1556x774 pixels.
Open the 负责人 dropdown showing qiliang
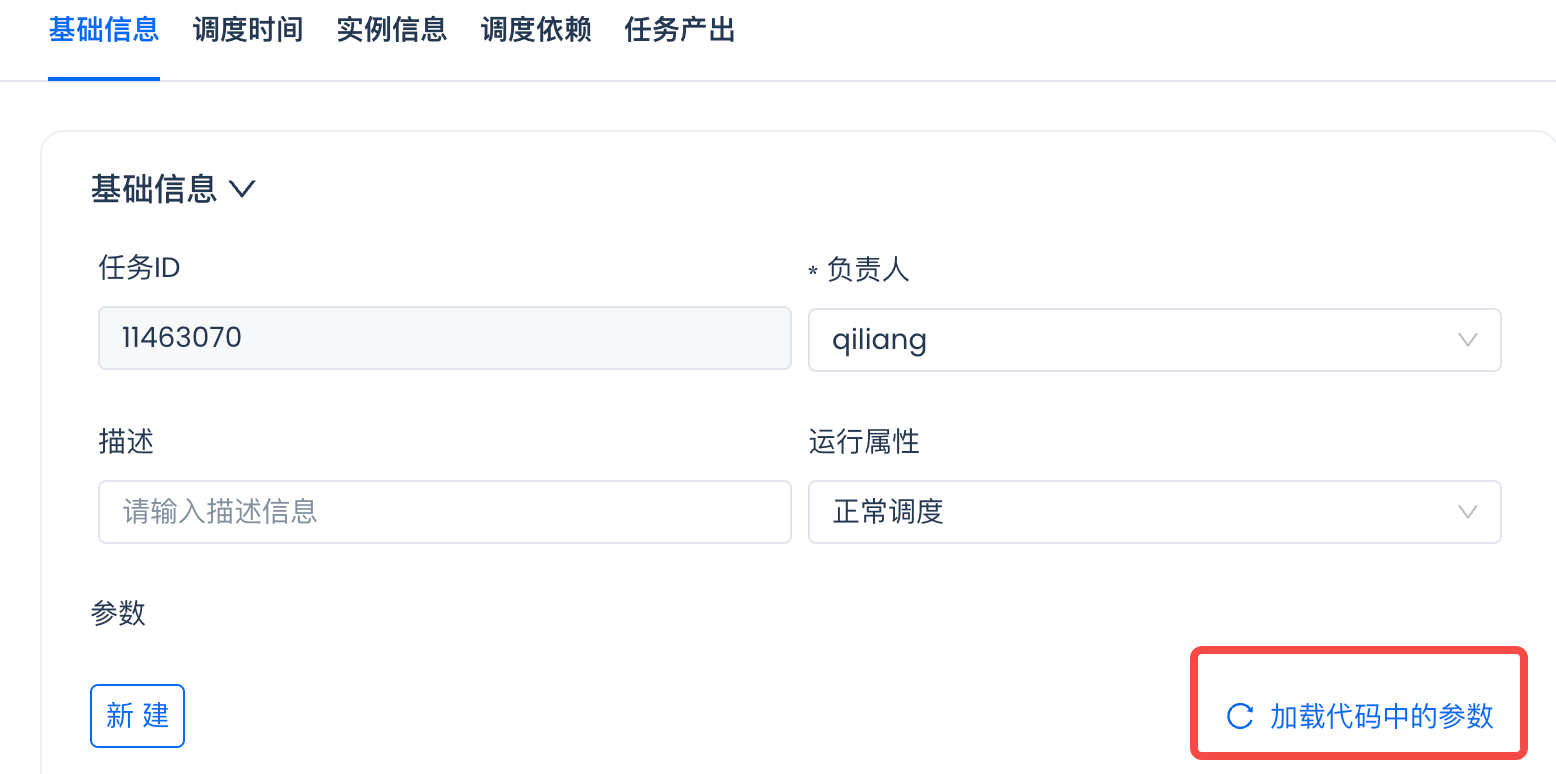pos(1153,340)
